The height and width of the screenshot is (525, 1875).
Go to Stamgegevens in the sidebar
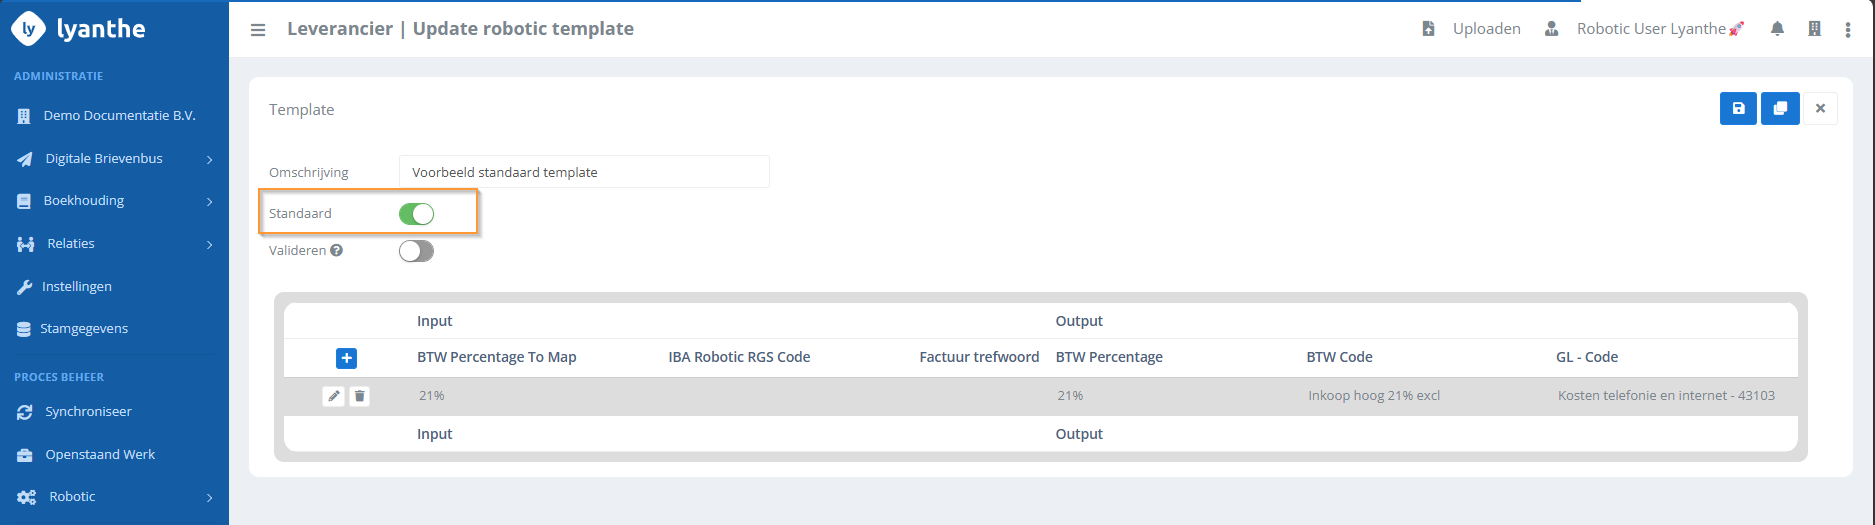pos(84,329)
